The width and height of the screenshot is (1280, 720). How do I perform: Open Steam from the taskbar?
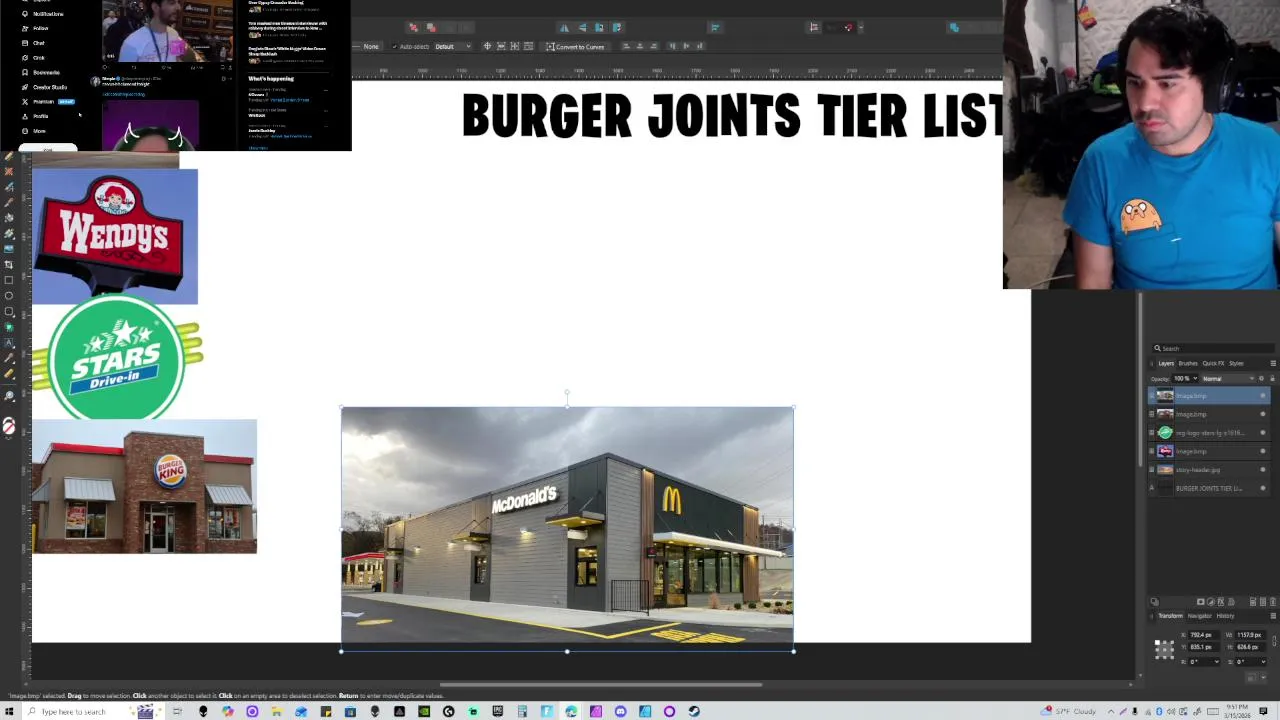(x=694, y=711)
